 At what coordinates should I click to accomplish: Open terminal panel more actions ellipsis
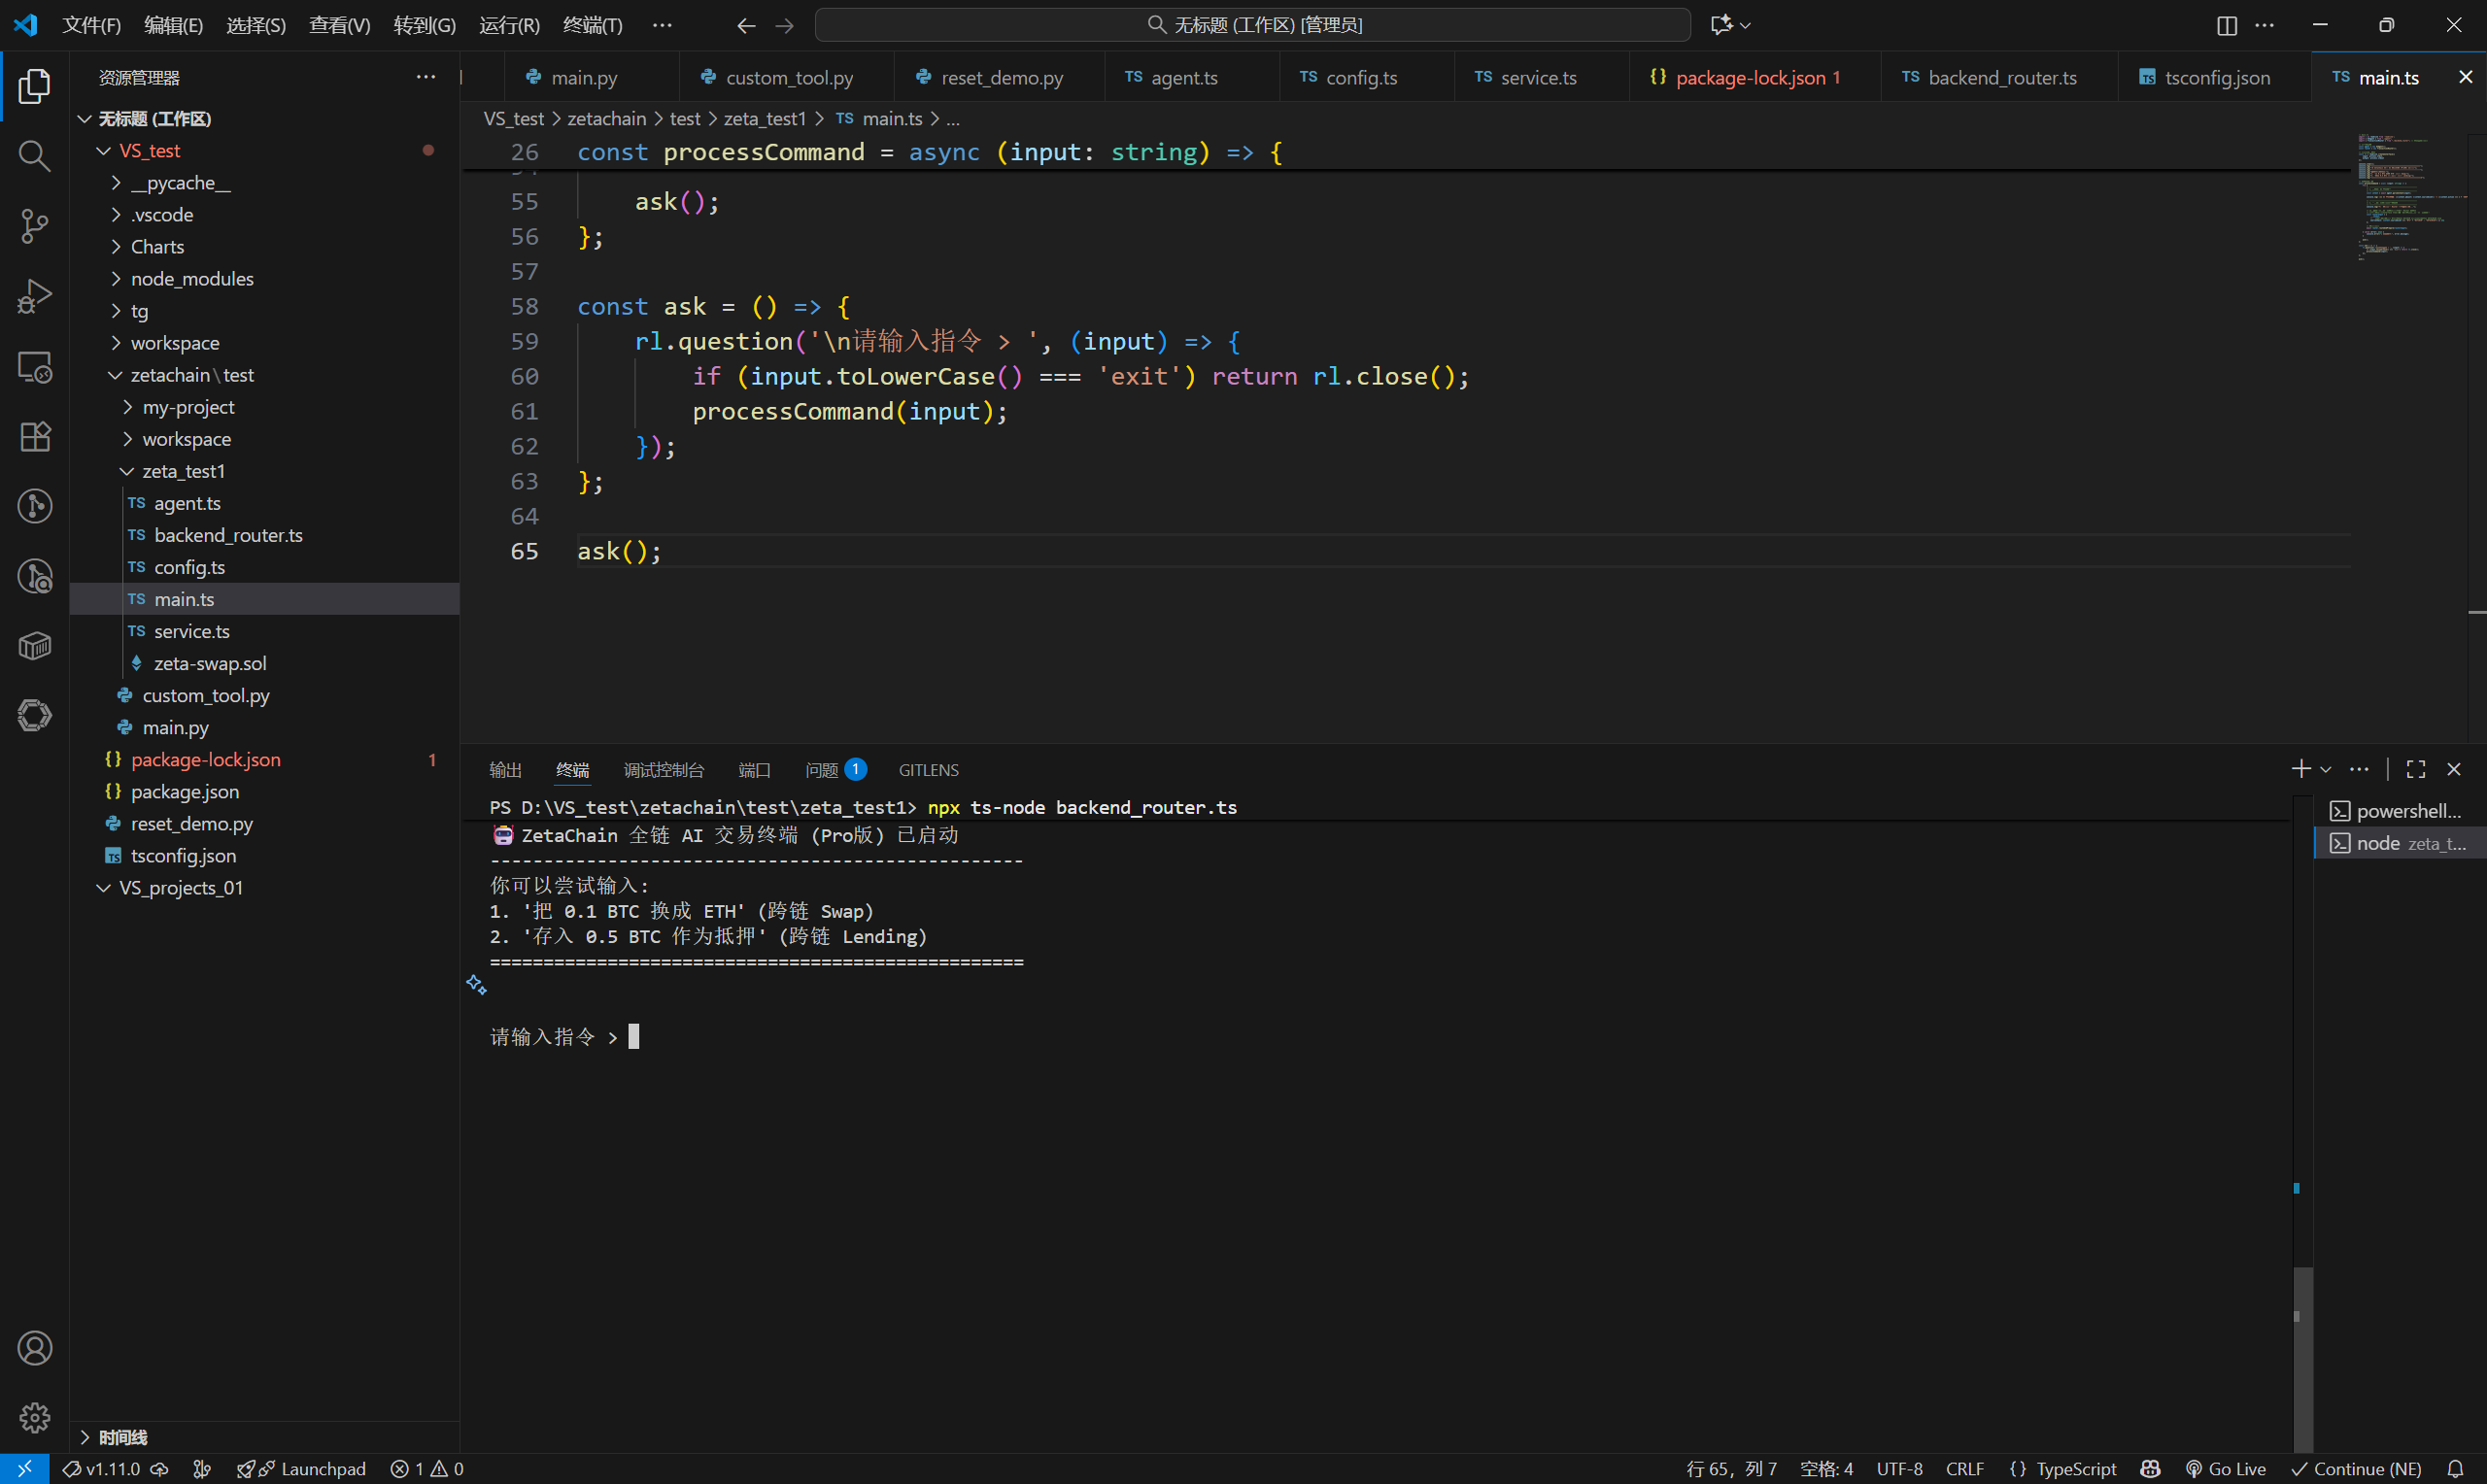tap(2359, 769)
